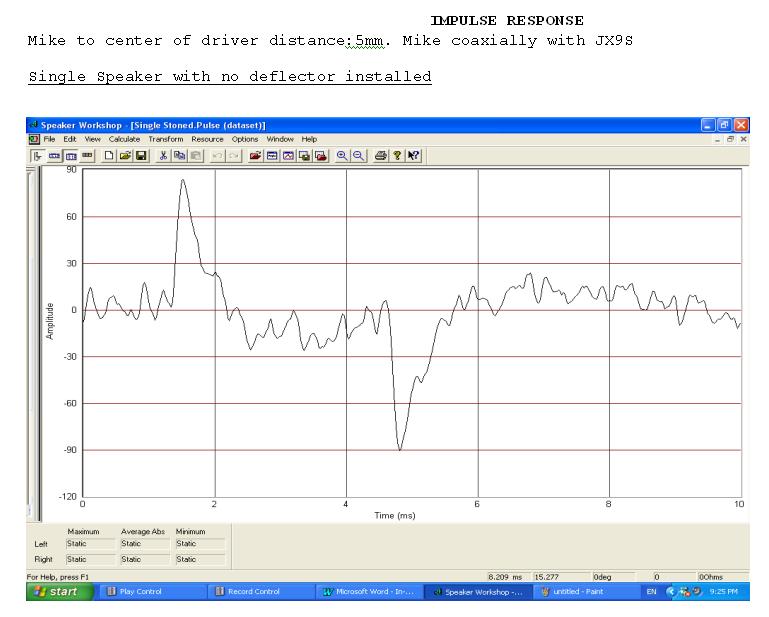Viewport: 769px width, 617px height.
Task: Click the Time (ms) axis label
Action: [x=395, y=515]
